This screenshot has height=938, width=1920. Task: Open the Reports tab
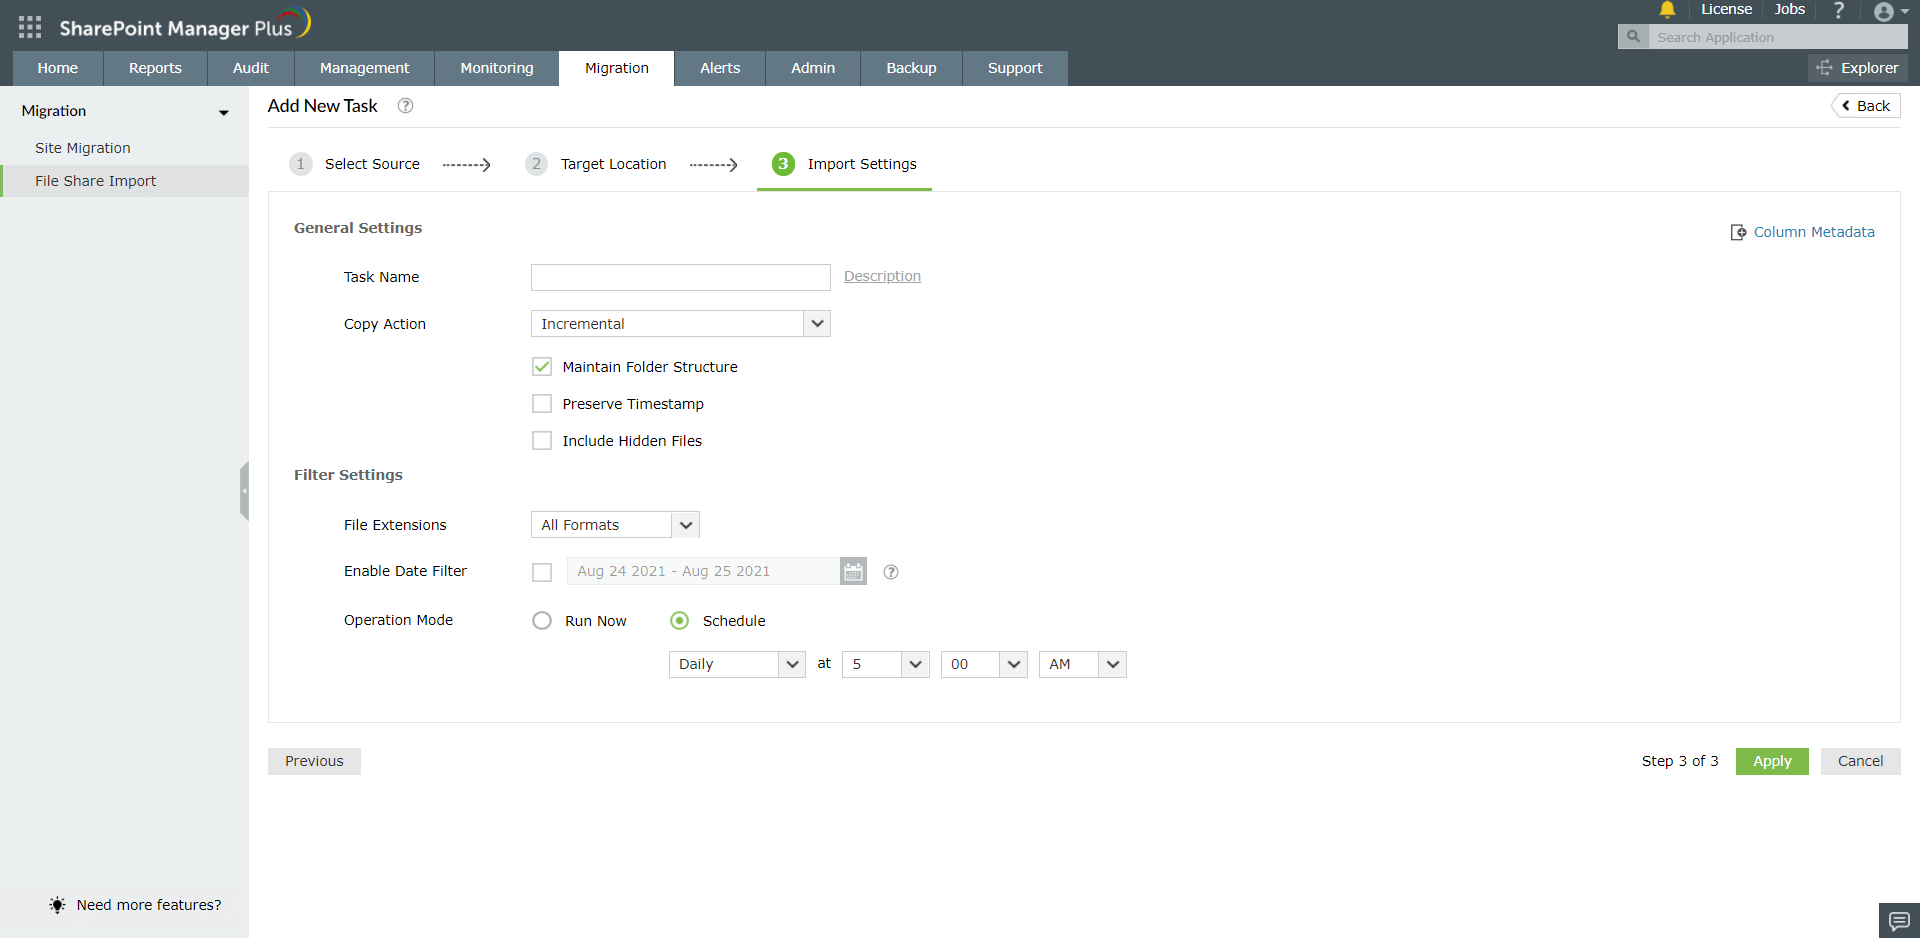[155, 68]
